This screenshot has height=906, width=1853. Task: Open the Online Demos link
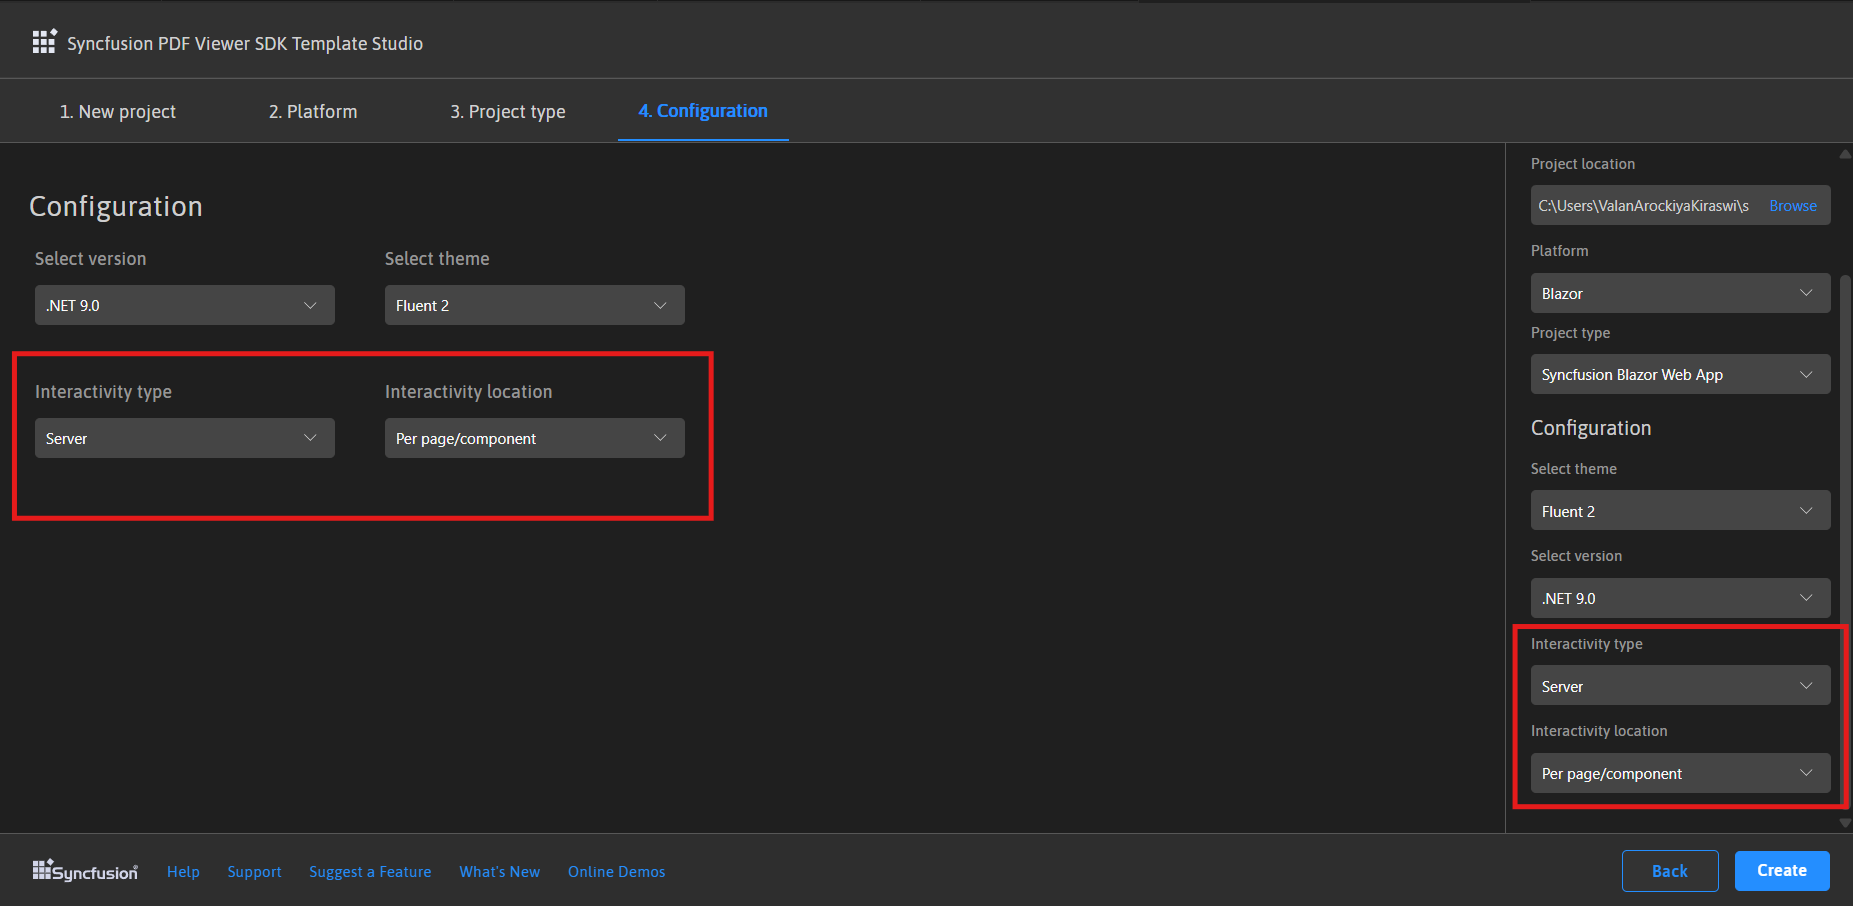point(616,872)
